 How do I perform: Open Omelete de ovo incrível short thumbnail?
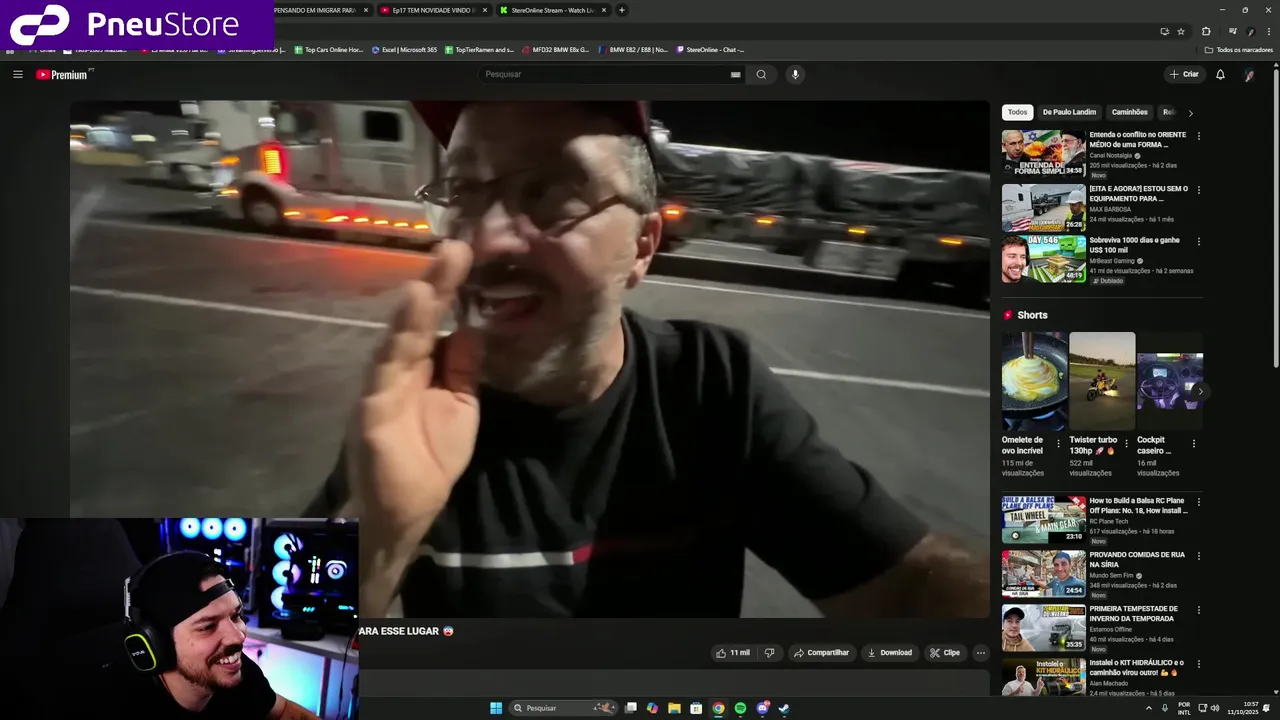[x=1034, y=381]
